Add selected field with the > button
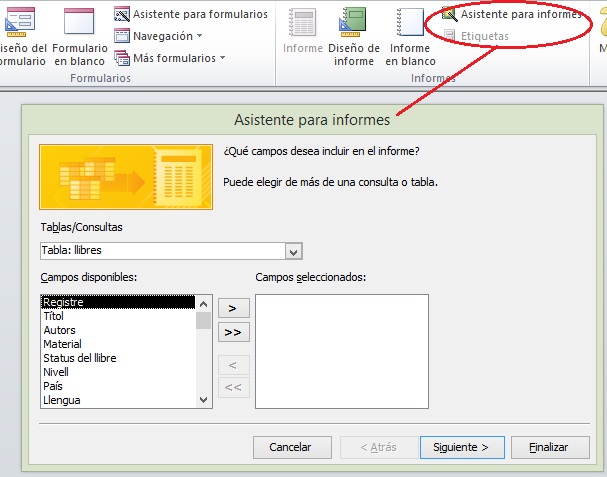Viewport: 607px width, 477px height. point(234,309)
